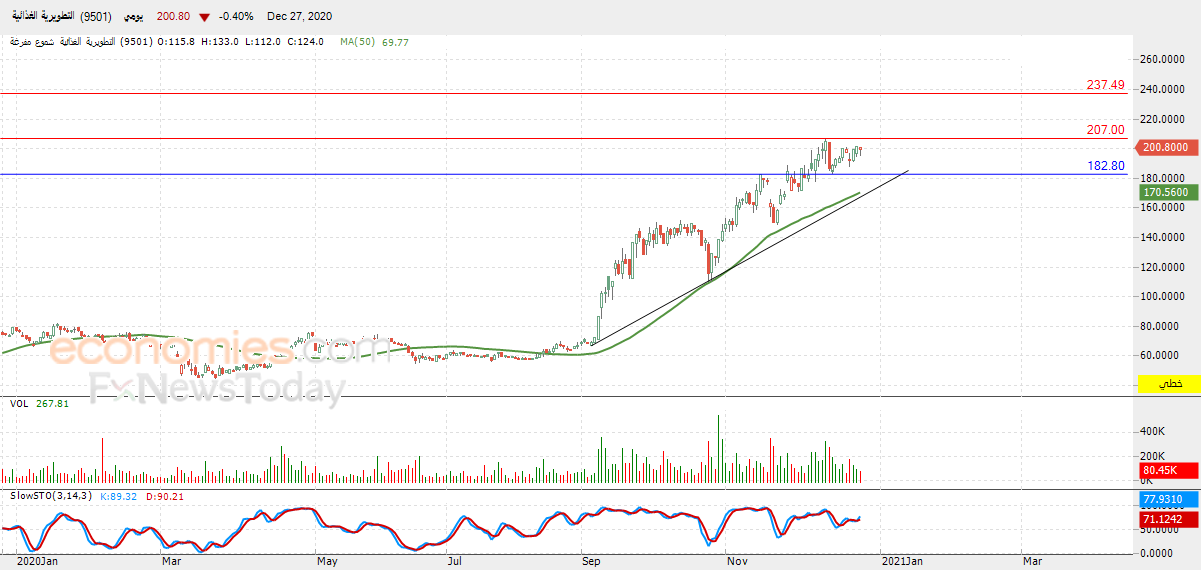Click the 2021Jan marker on time axis
The height and width of the screenshot is (570, 1201).
click(902, 561)
